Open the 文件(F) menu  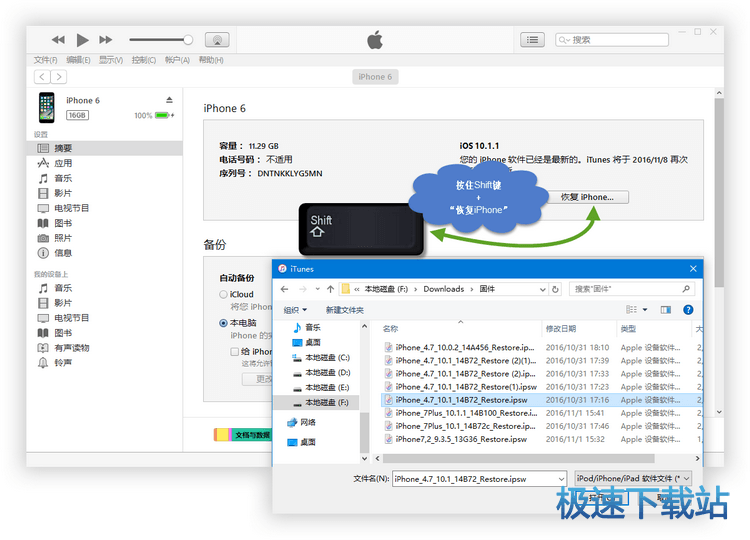click(x=45, y=60)
